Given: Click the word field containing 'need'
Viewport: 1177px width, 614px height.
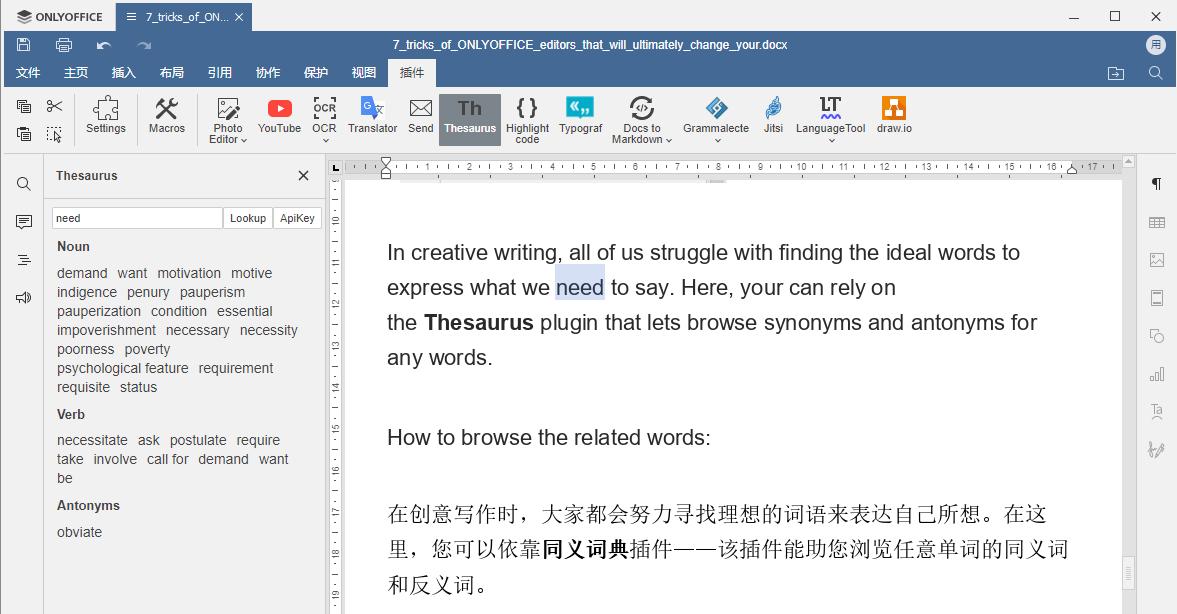Looking at the screenshot, I should click(137, 217).
